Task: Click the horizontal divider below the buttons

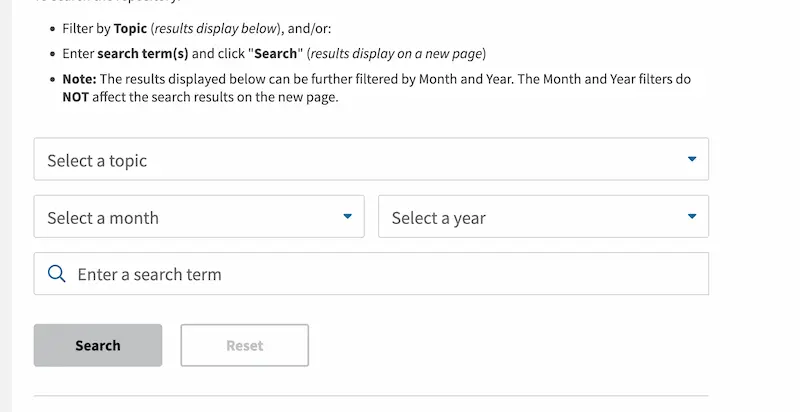Action: click(371, 395)
